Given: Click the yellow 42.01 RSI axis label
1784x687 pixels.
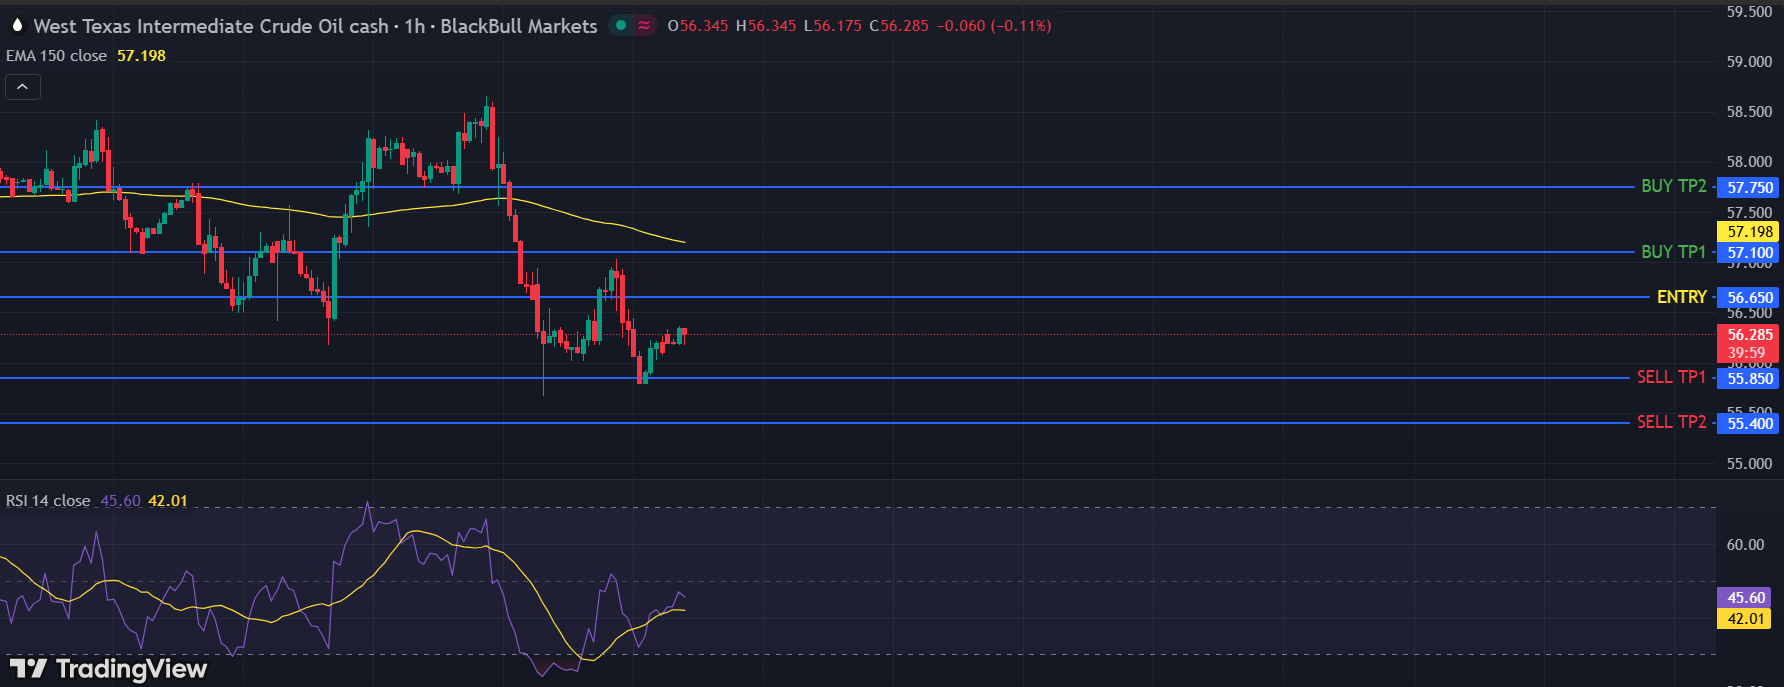Looking at the screenshot, I should 1745,619.
